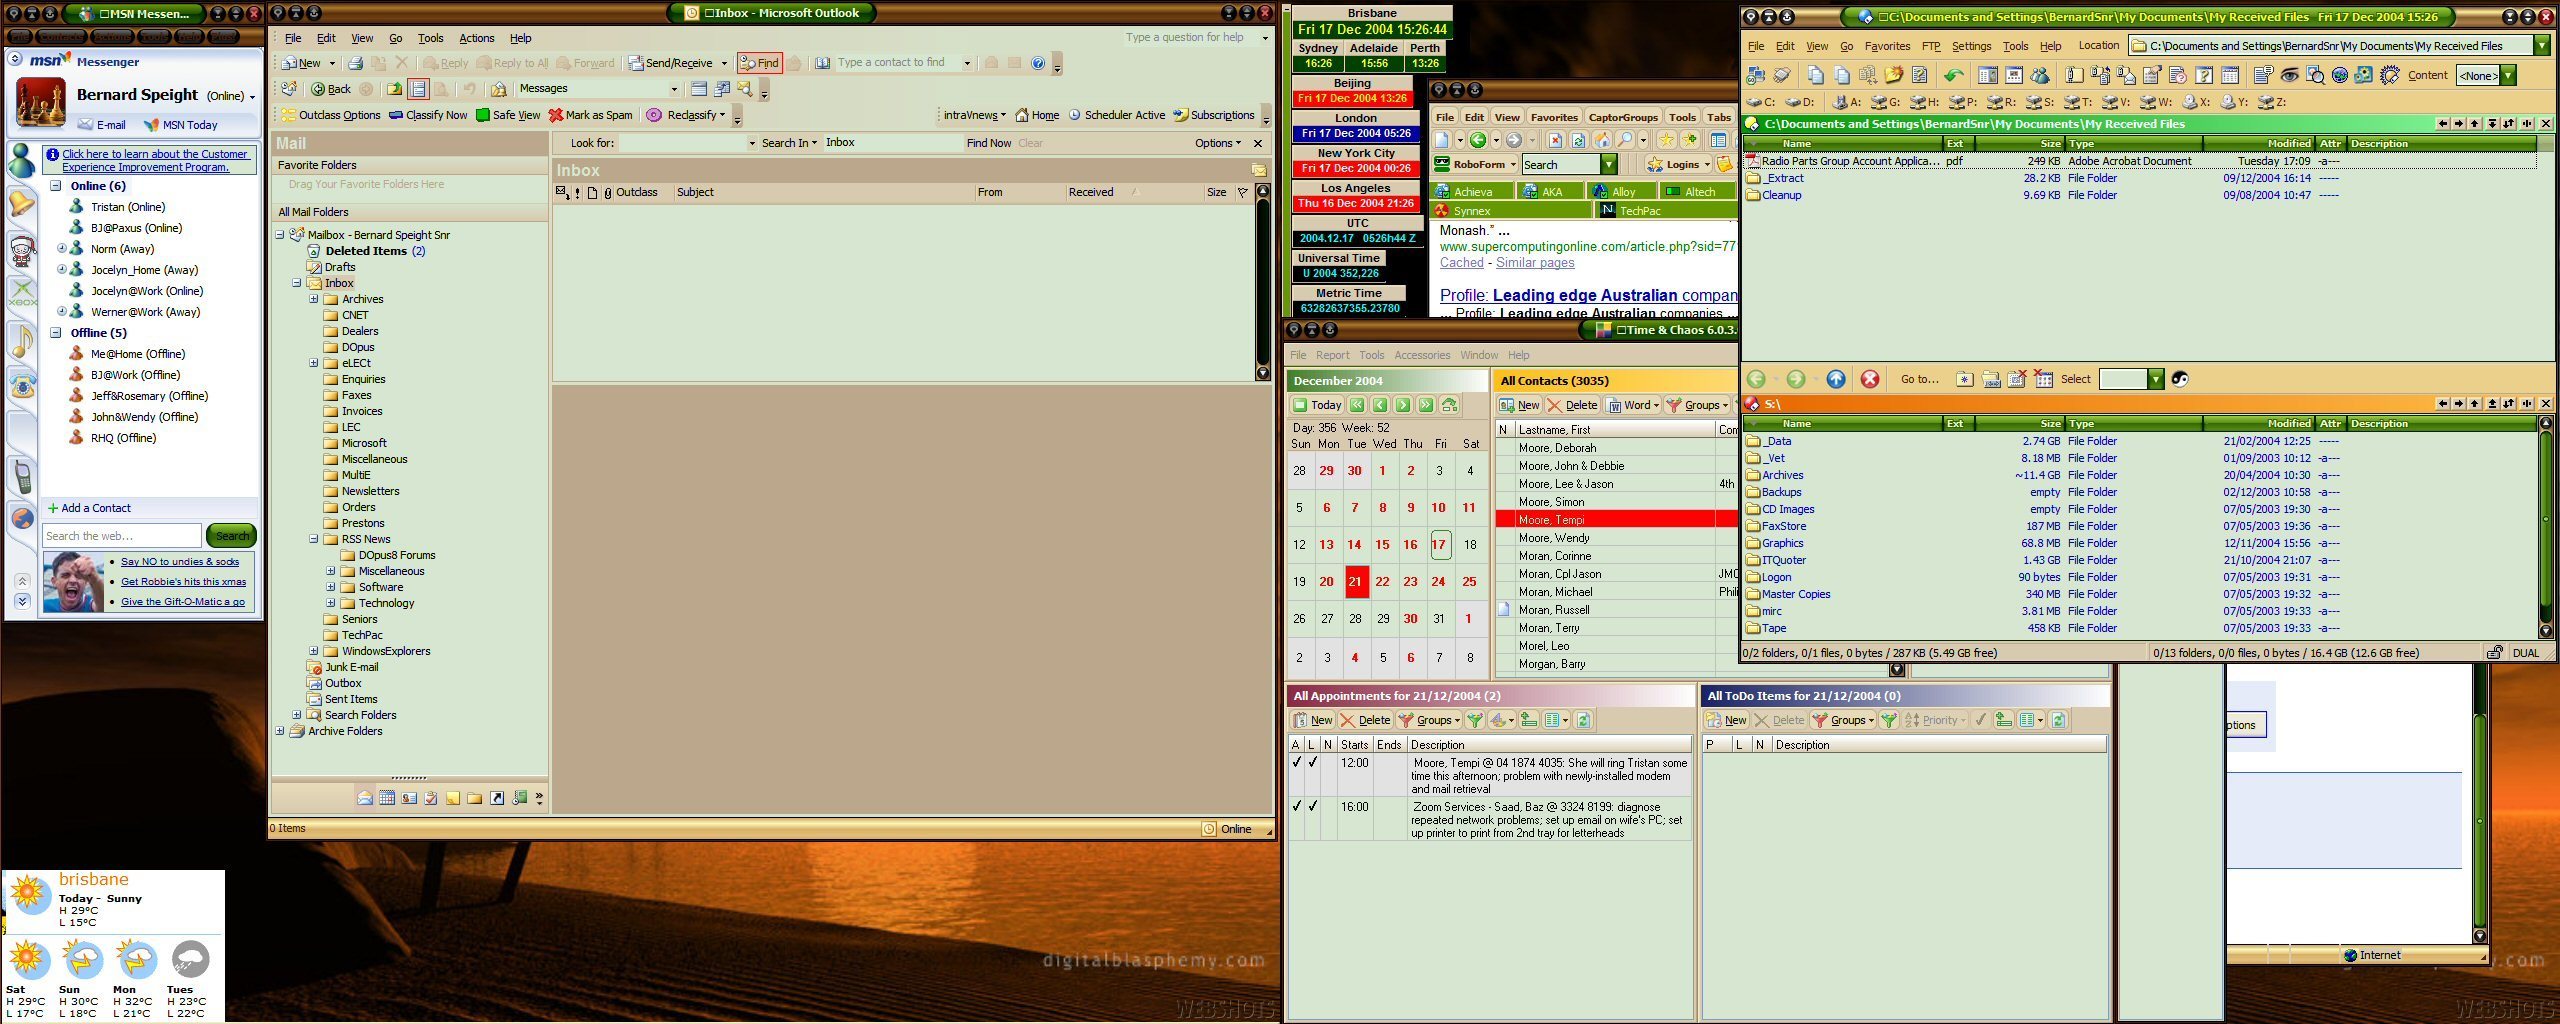
Task: Toggle the Reading Pane icon in Outlook
Action: [418, 89]
